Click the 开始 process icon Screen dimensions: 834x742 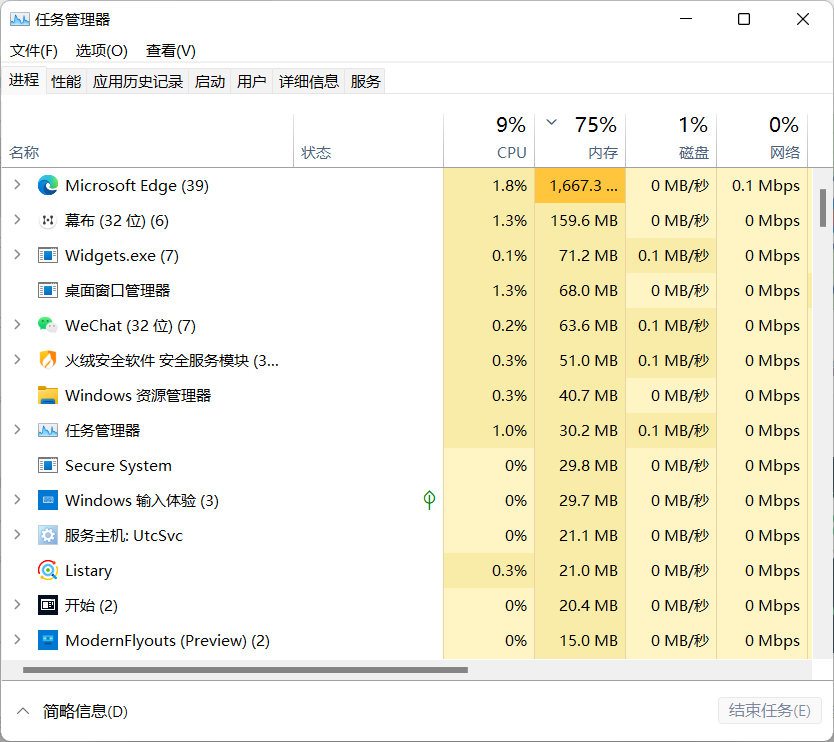48,605
